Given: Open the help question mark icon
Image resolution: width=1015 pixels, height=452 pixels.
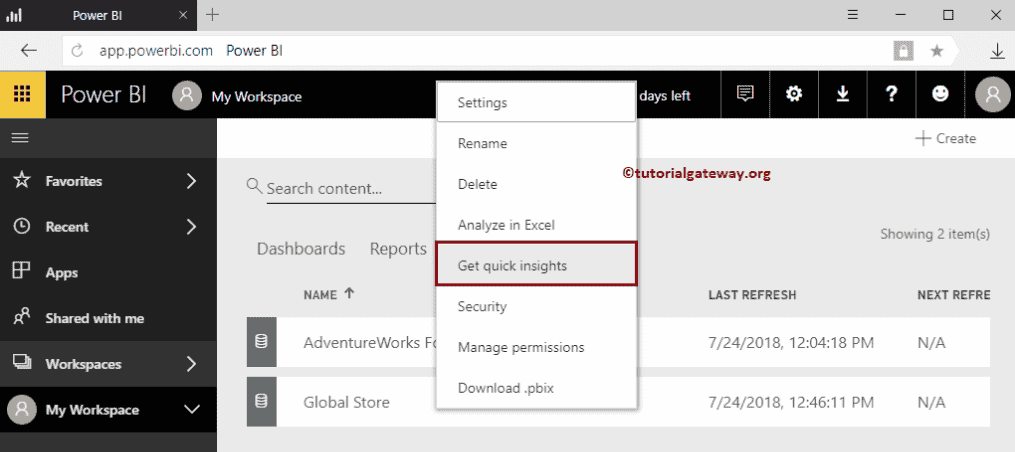Looking at the screenshot, I should (891, 95).
